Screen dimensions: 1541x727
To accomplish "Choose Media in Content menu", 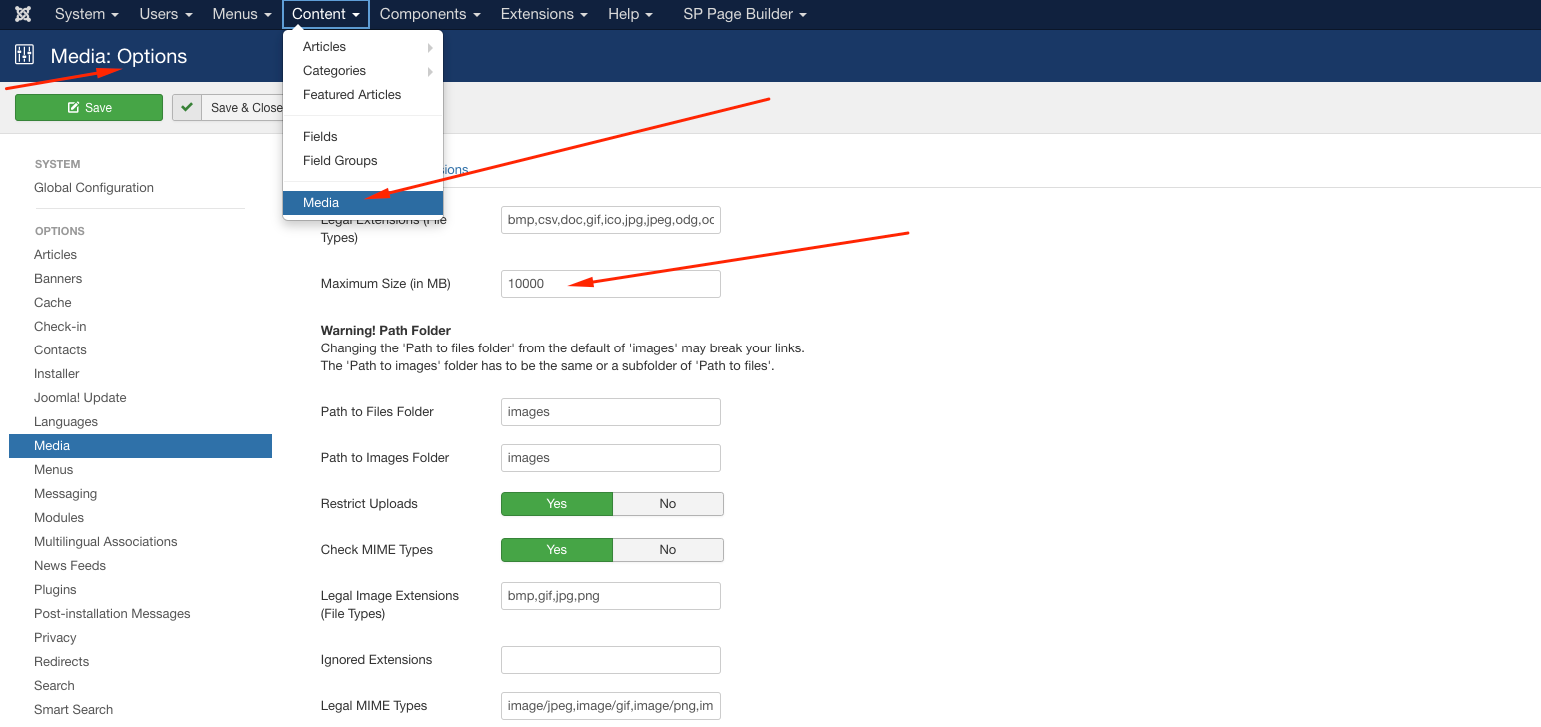I will coord(321,203).
